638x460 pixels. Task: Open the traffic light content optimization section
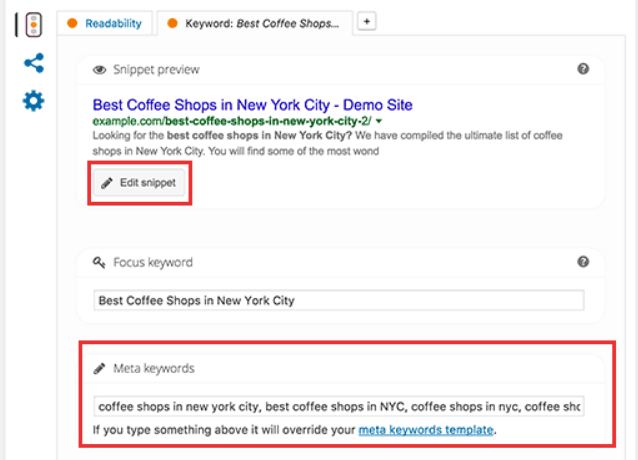click(34, 25)
